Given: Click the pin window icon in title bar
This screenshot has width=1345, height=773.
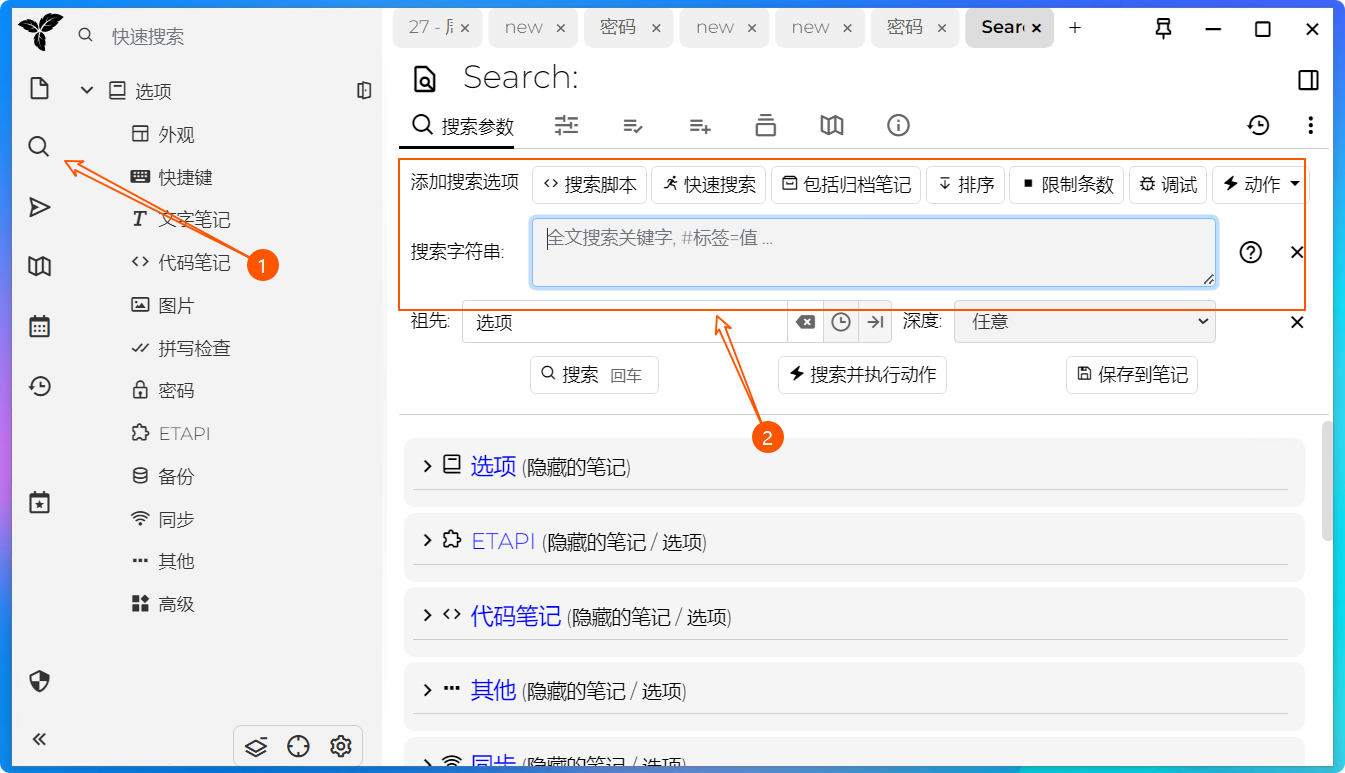Looking at the screenshot, I should coord(1164,28).
